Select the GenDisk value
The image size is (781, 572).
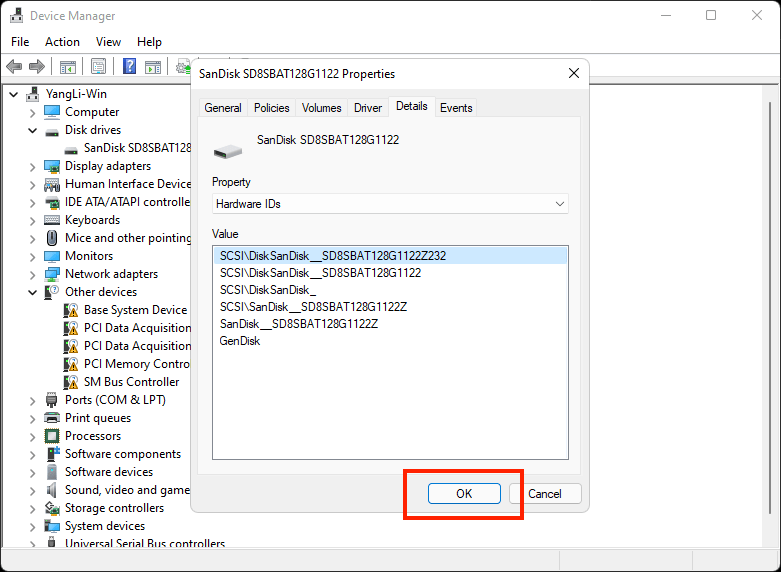(390, 341)
